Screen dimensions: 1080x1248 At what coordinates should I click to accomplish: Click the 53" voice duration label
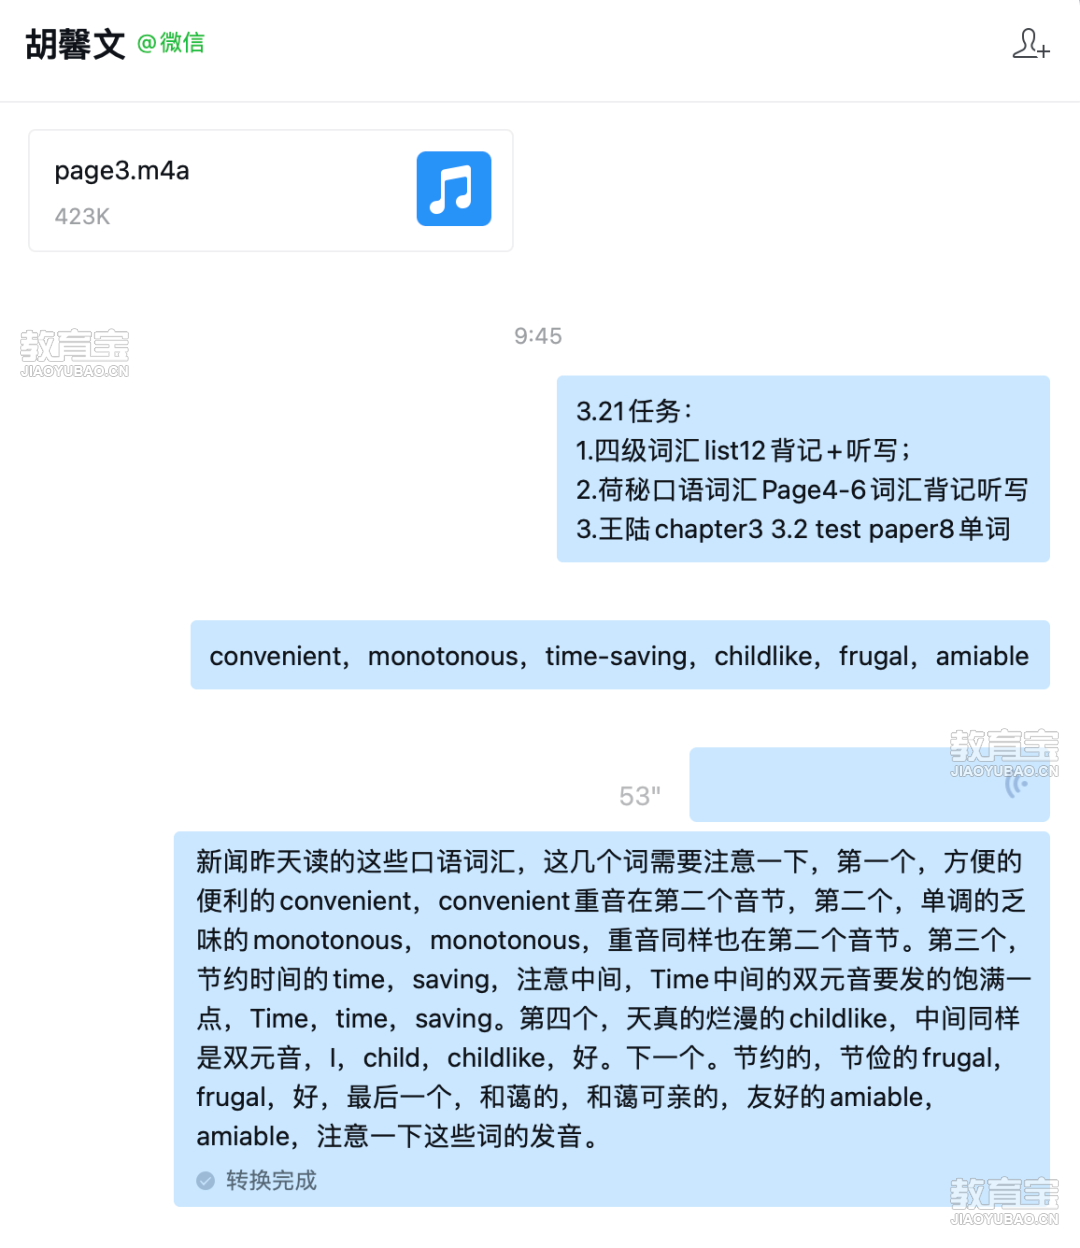640,796
